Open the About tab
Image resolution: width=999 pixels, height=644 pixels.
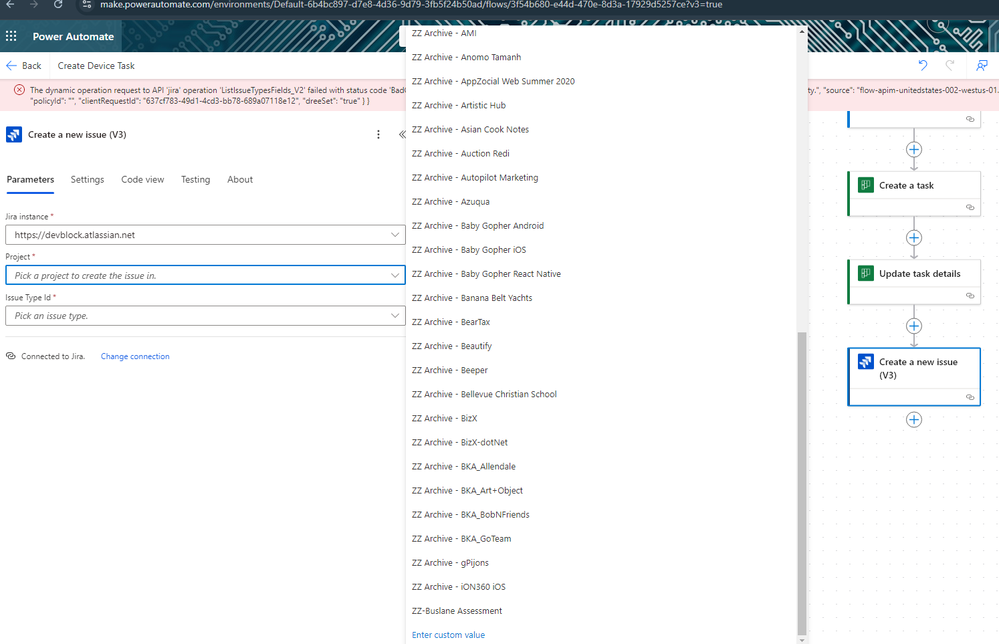pos(240,180)
